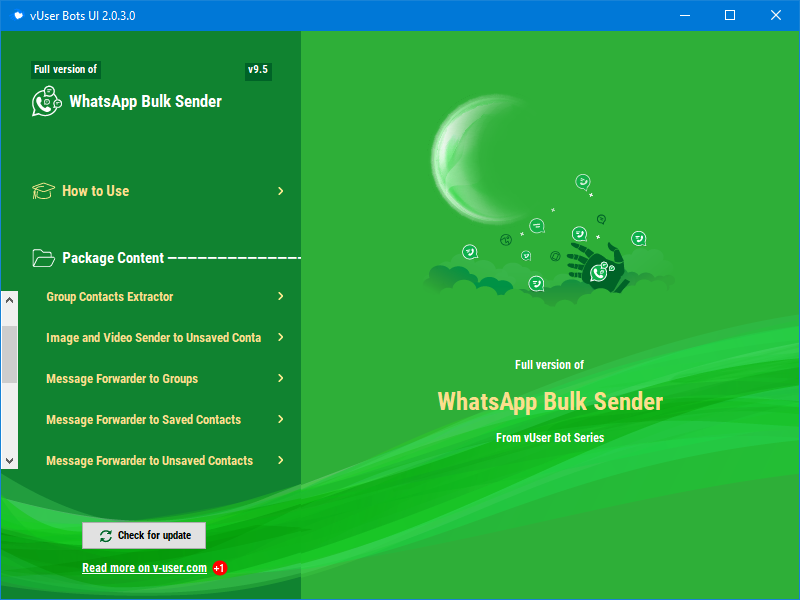This screenshot has width=800, height=600.
Task: Click the large WhatsApp Bulk Sender title
Action: coord(550,402)
